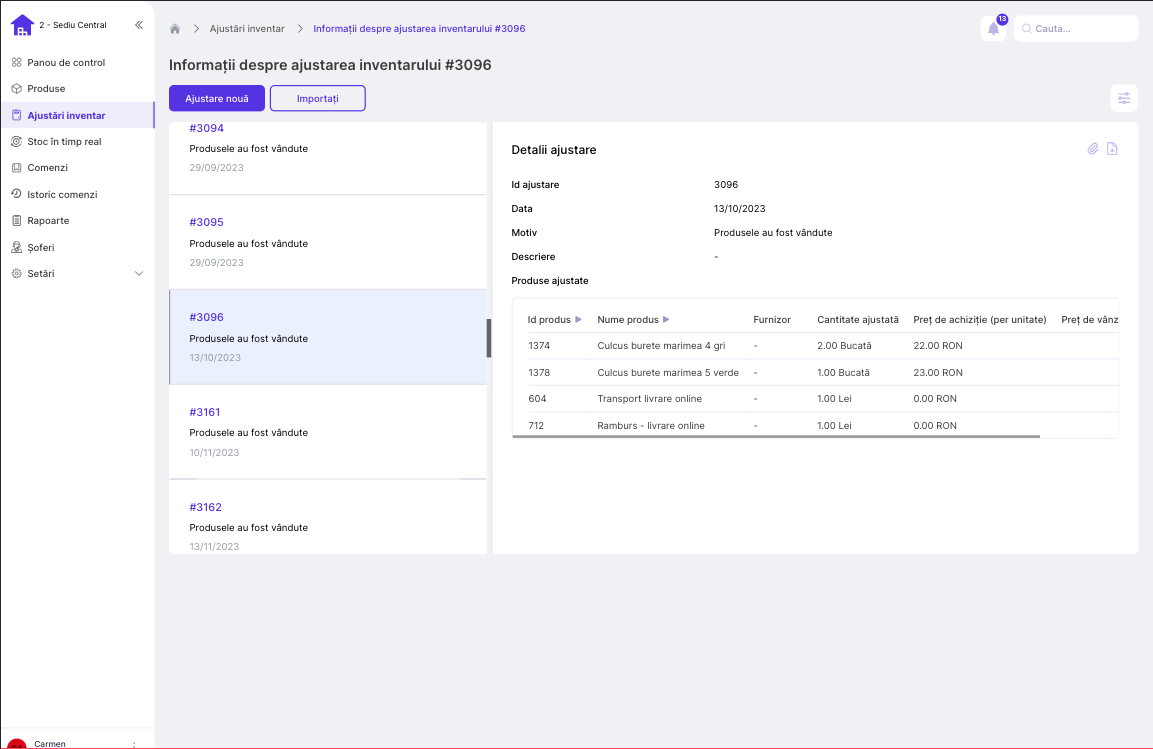Open the user options menu for Carmen
1153x749 pixels.
pos(134,744)
